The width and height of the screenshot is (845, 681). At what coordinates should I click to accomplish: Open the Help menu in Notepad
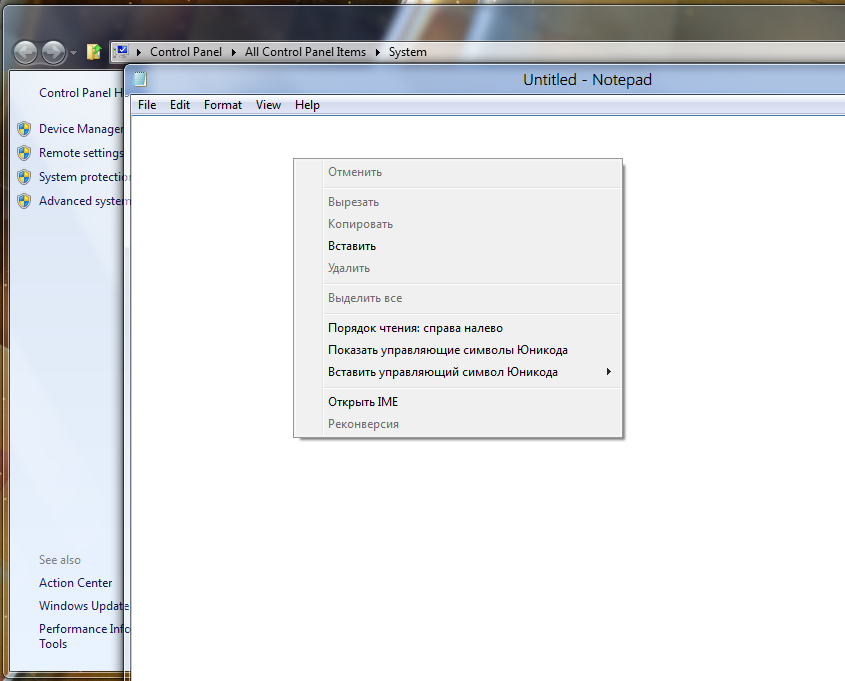click(x=307, y=105)
